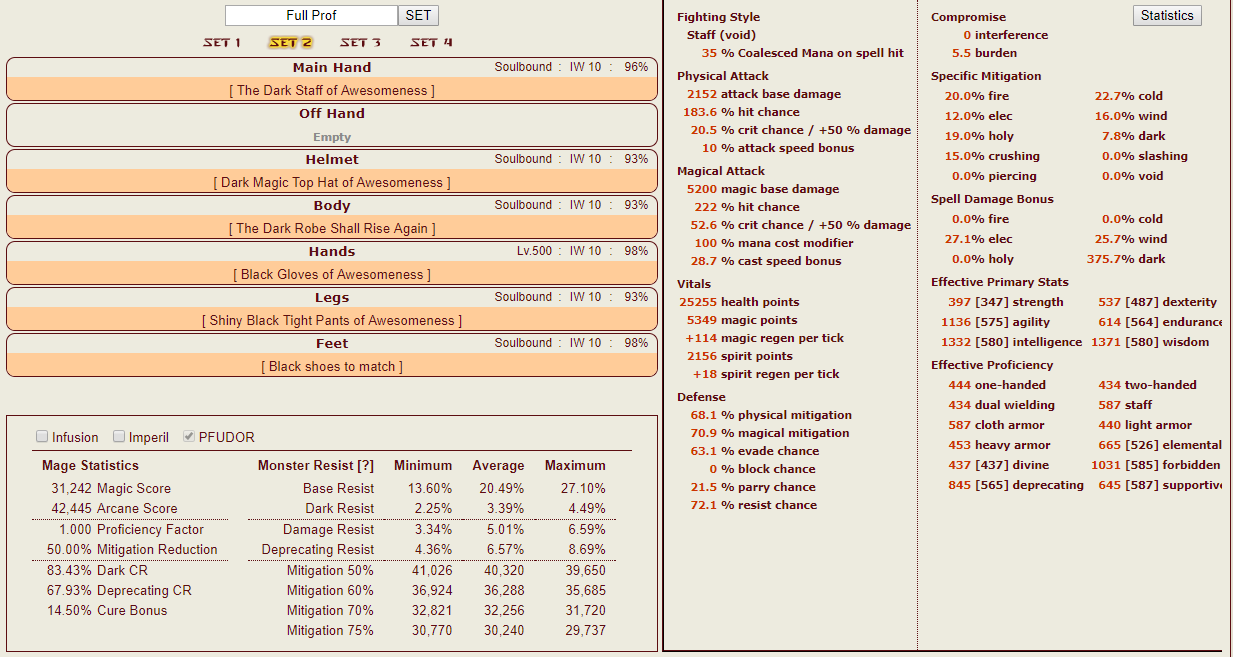
Task: Click the SET button next to name field
Action: coord(418,16)
